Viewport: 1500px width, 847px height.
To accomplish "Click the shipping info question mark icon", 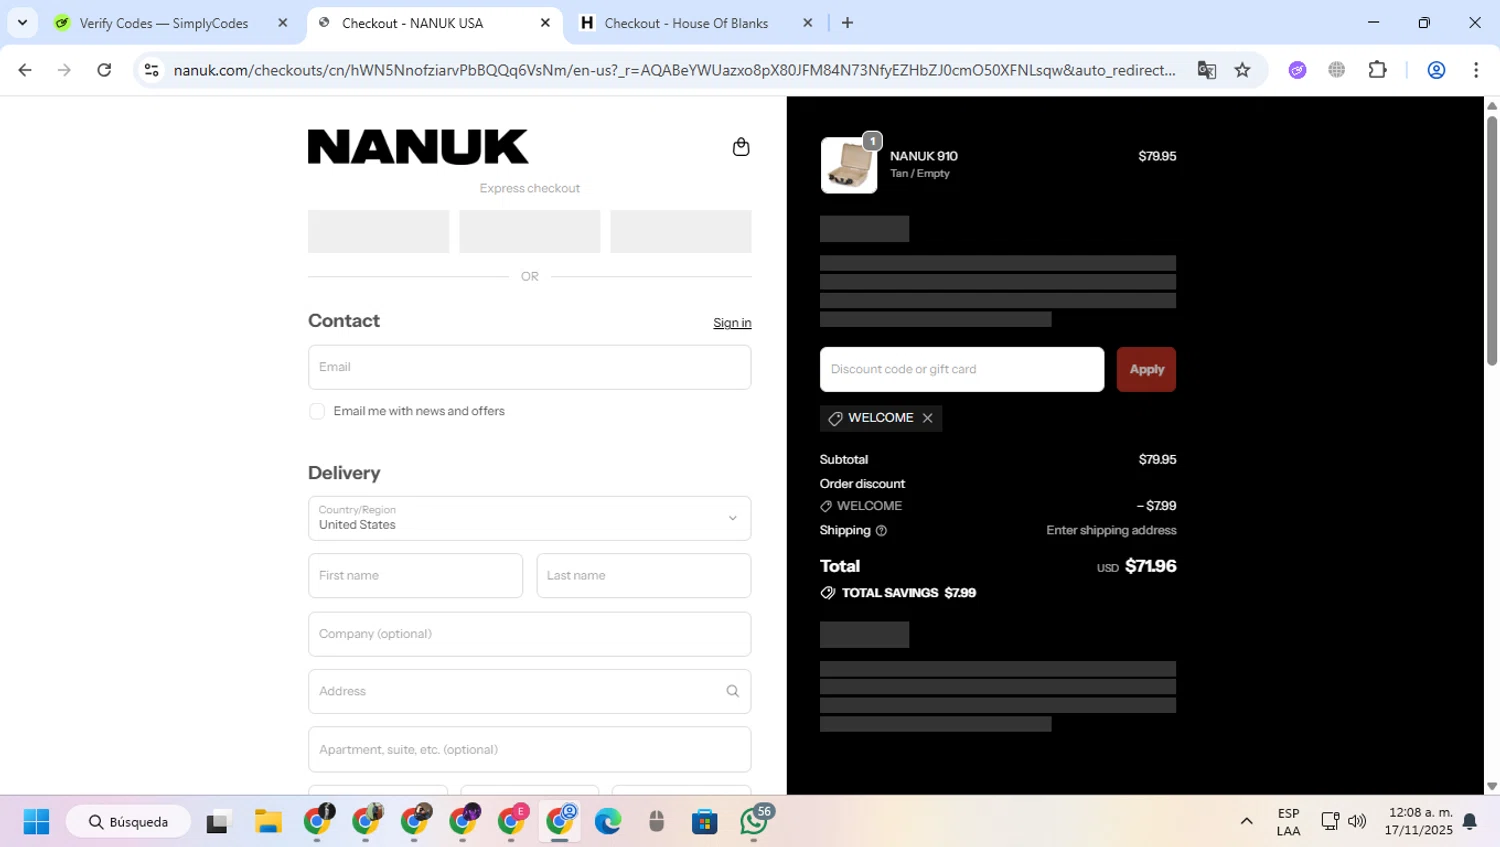I will (881, 531).
